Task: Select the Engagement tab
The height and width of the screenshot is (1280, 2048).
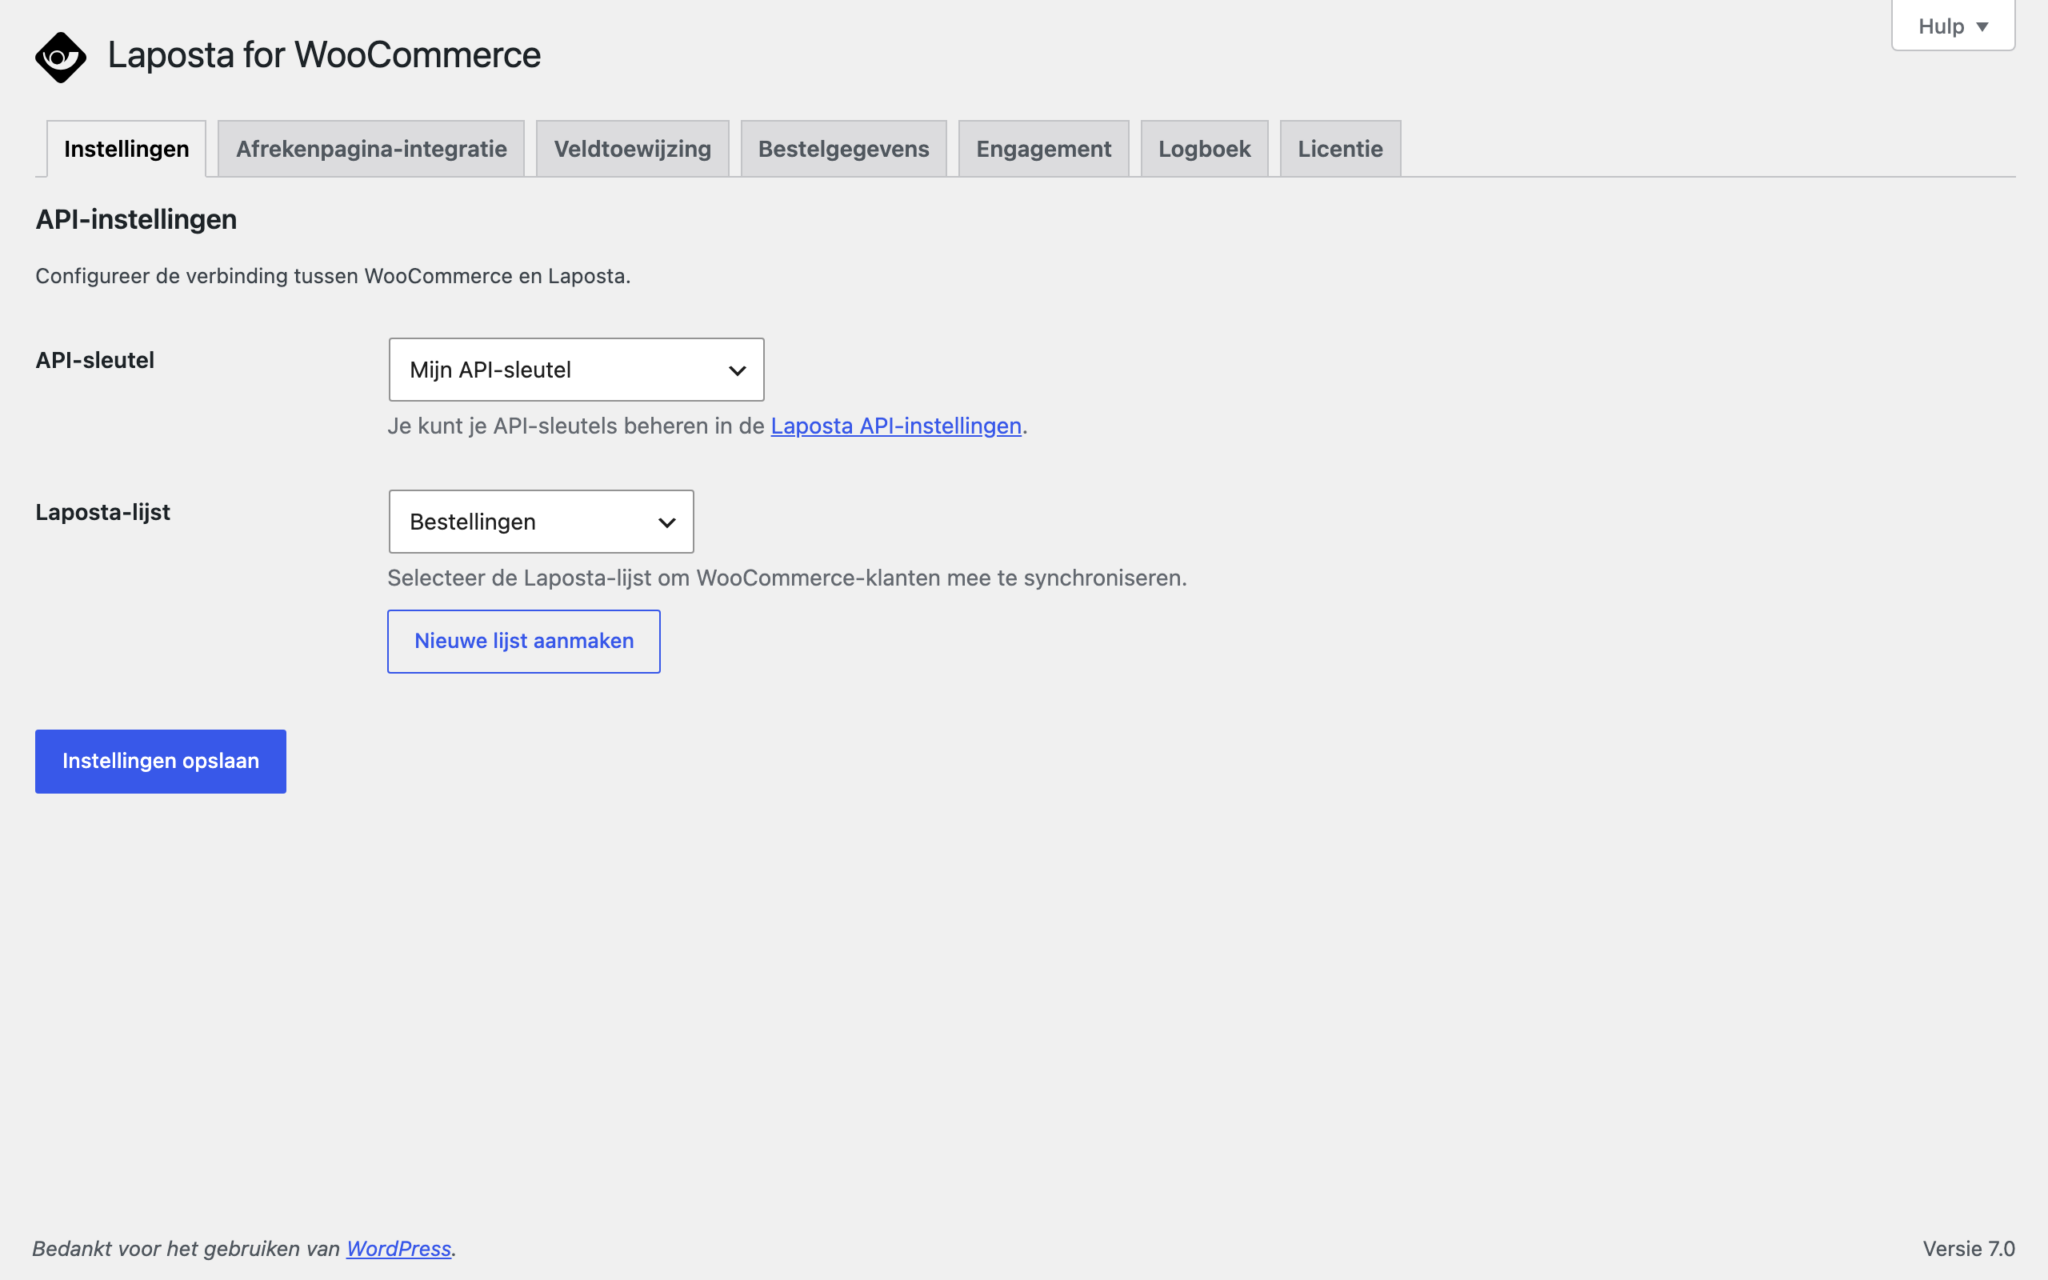Action: pos(1043,149)
